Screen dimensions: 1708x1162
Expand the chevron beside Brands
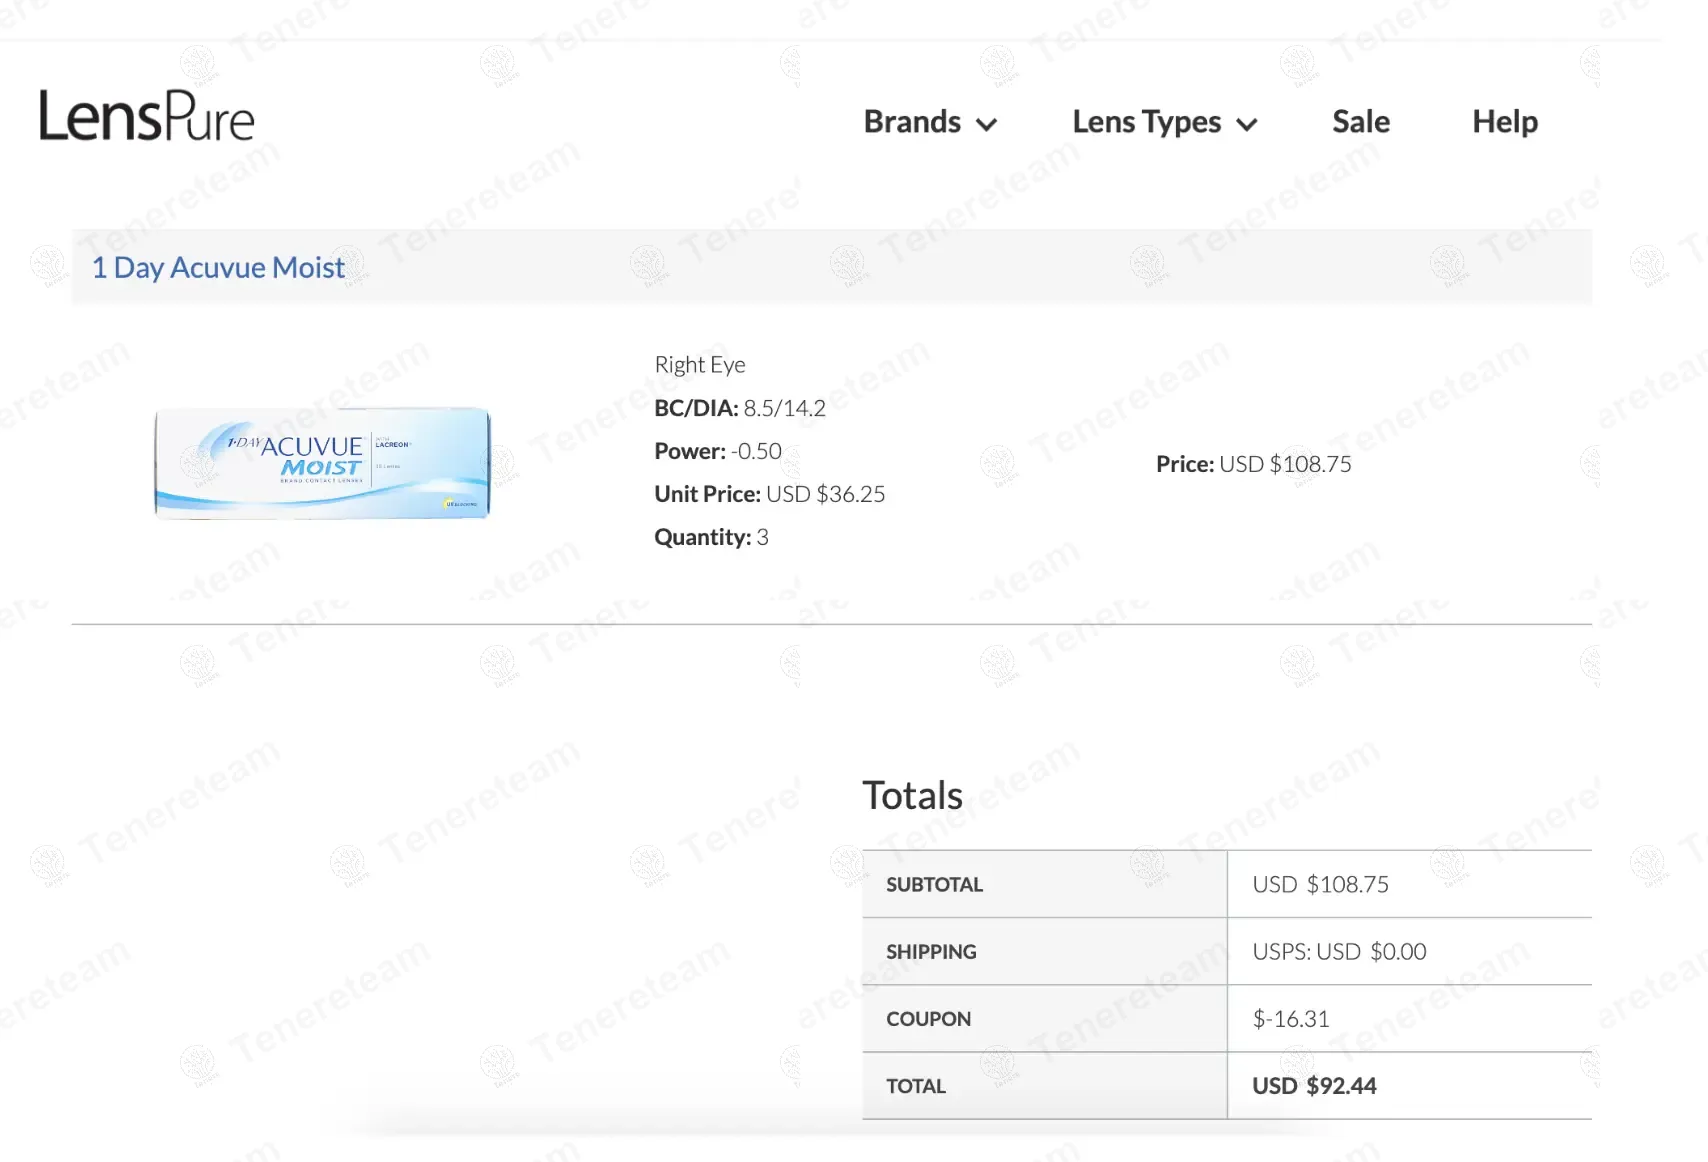(x=987, y=125)
